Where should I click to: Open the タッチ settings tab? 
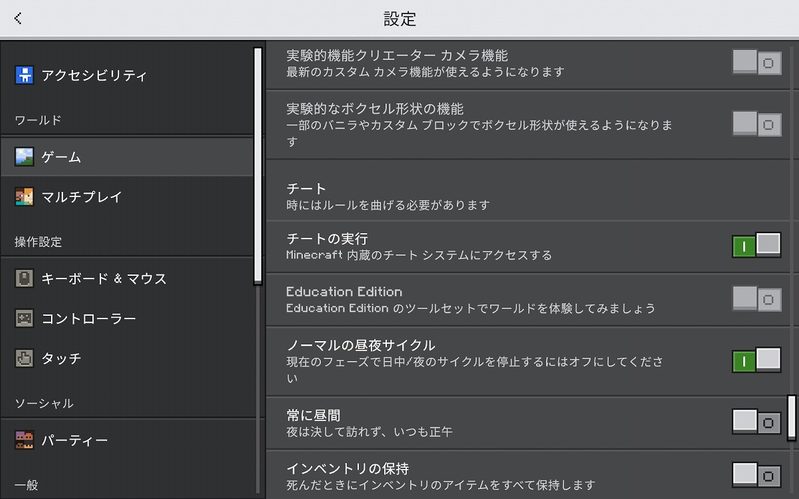tap(127, 358)
